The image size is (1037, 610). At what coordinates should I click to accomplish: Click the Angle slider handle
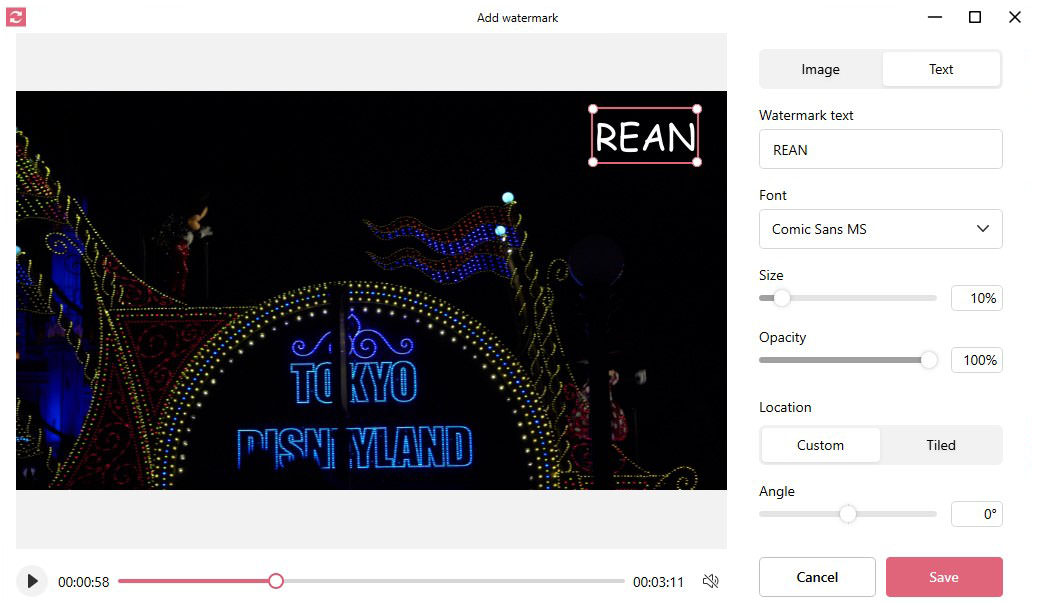coord(848,514)
